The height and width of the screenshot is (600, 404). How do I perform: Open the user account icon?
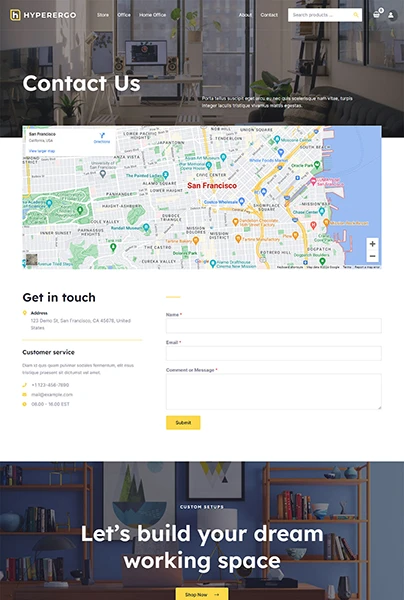pyautogui.click(x=391, y=15)
